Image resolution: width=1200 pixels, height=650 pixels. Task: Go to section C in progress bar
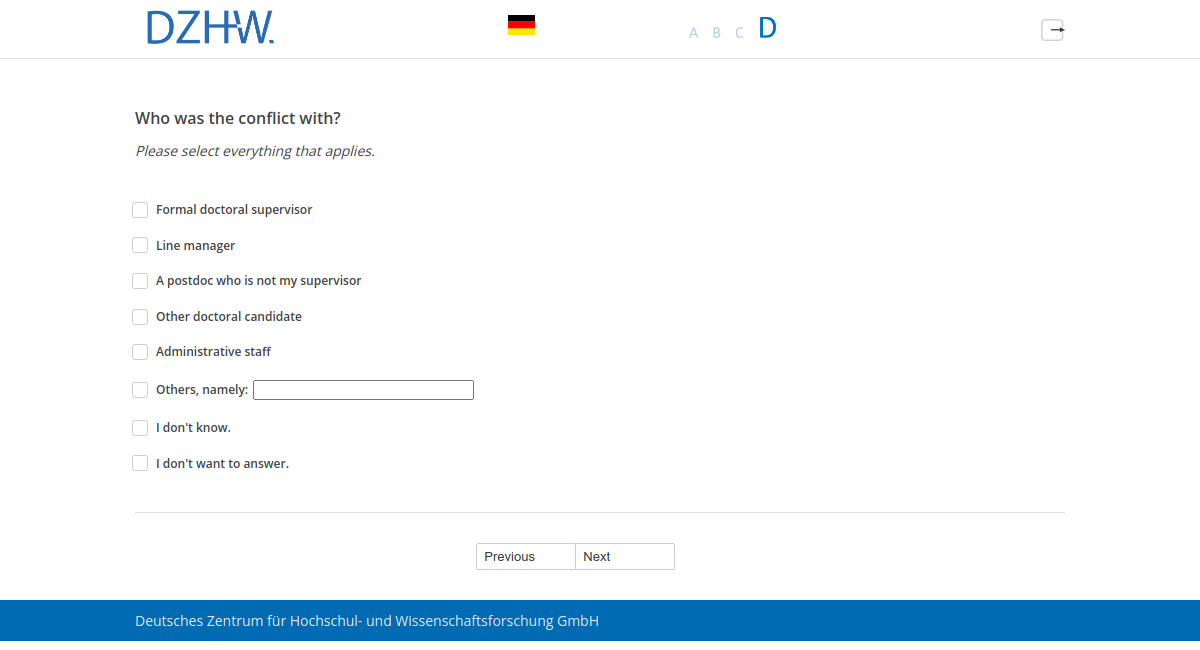click(x=739, y=33)
